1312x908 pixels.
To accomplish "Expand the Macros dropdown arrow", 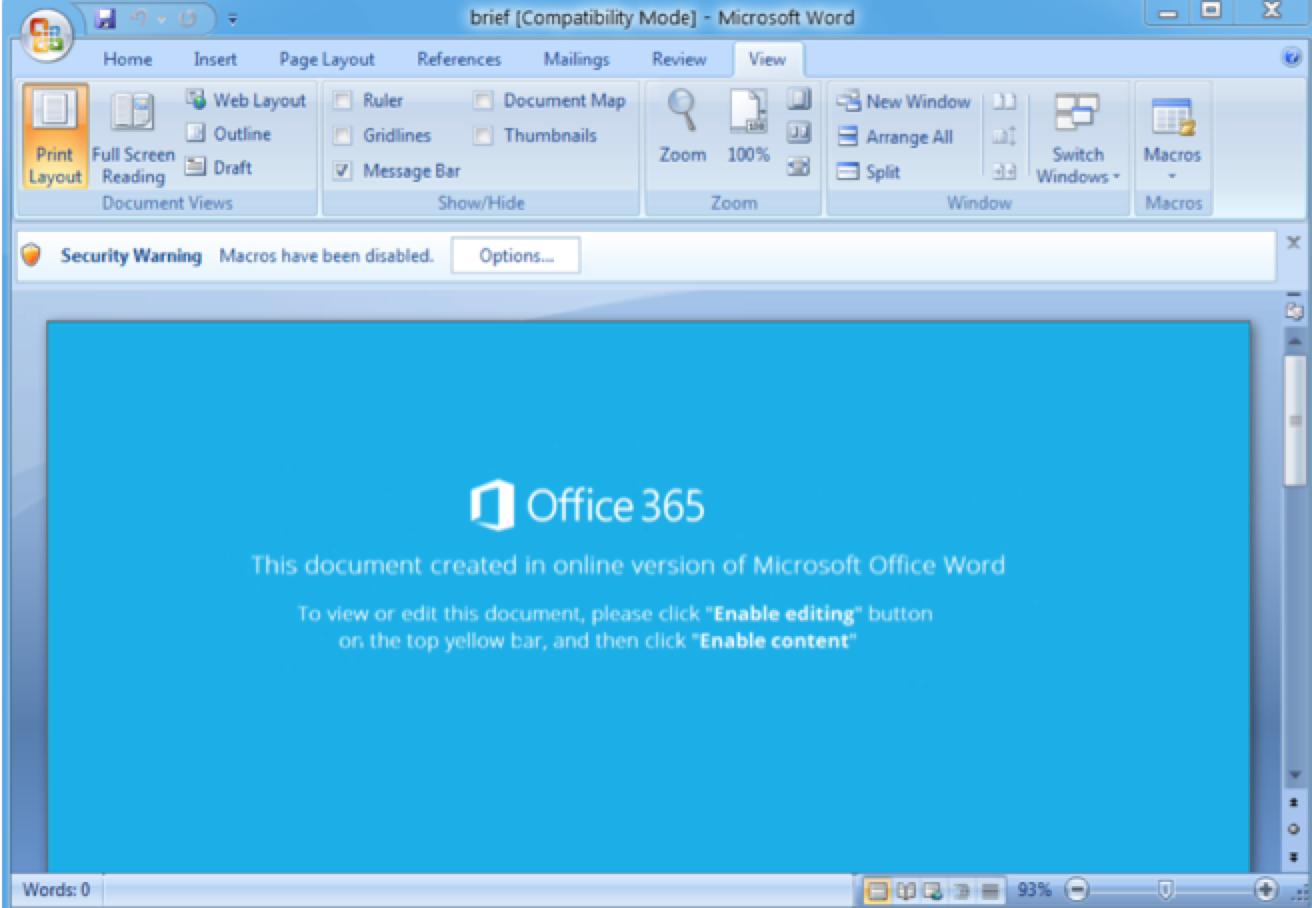I will coord(1172,176).
